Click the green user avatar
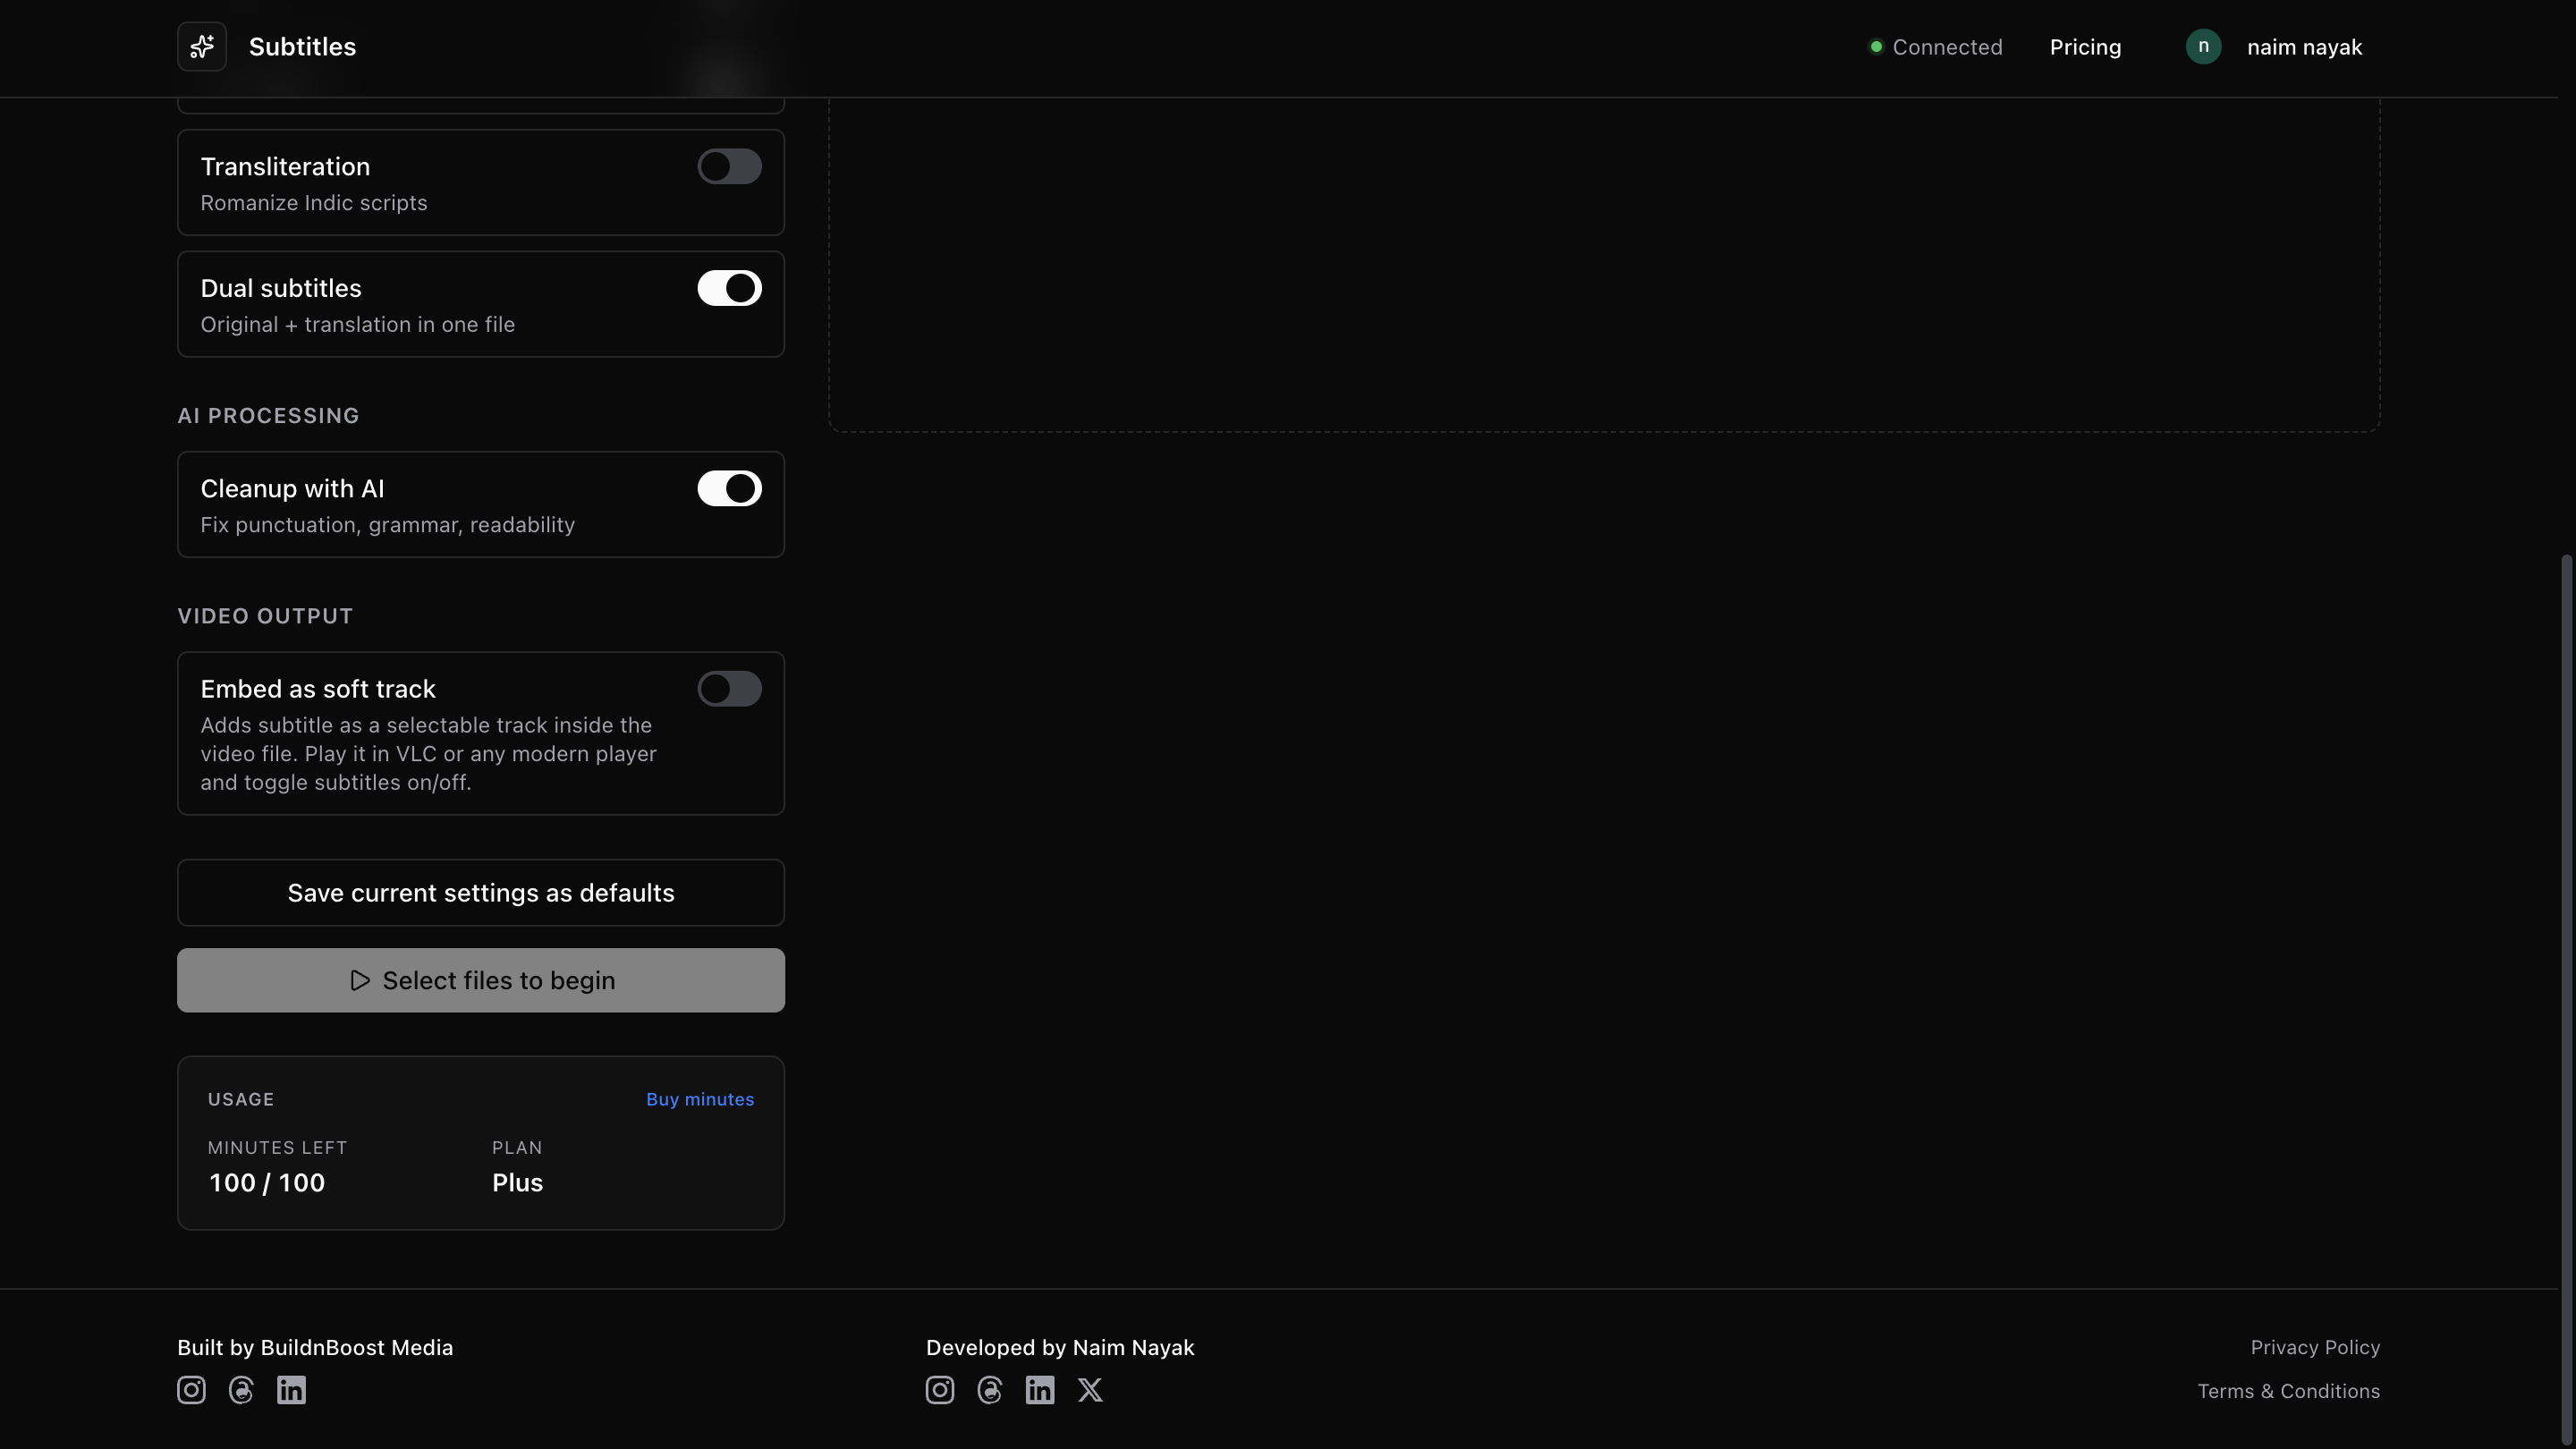Screen dimensions: 2576x1449 (x=2203, y=47)
